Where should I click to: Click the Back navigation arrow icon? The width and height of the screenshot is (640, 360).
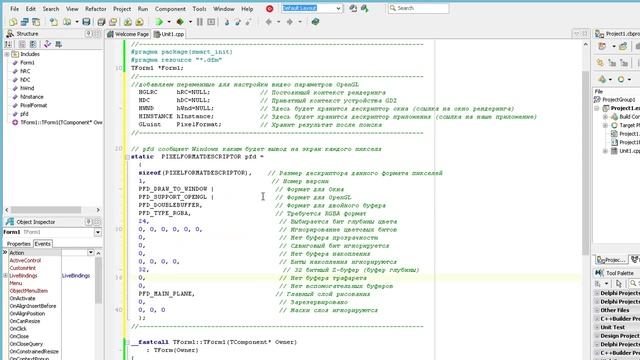point(269,22)
